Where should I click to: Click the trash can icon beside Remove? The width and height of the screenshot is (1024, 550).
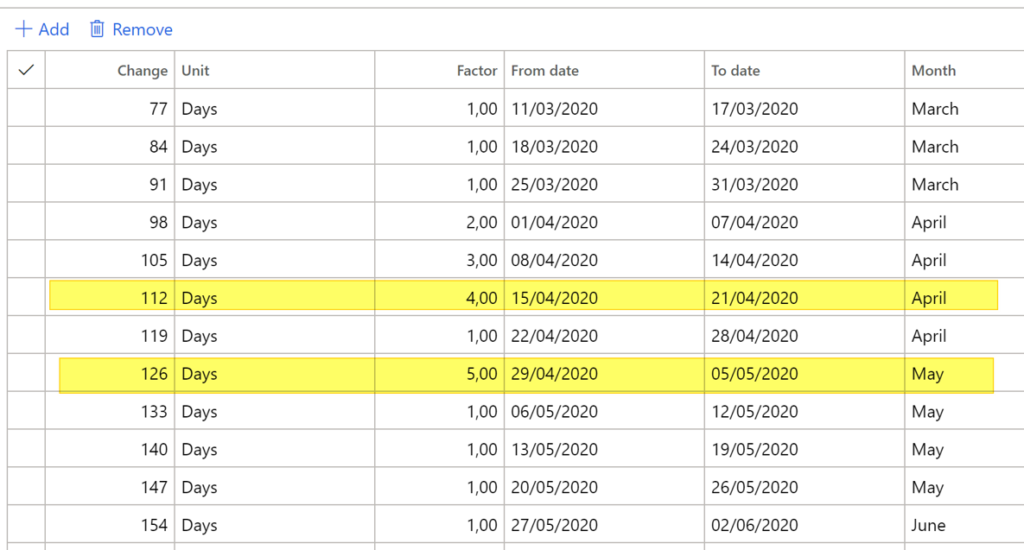click(97, 29)
